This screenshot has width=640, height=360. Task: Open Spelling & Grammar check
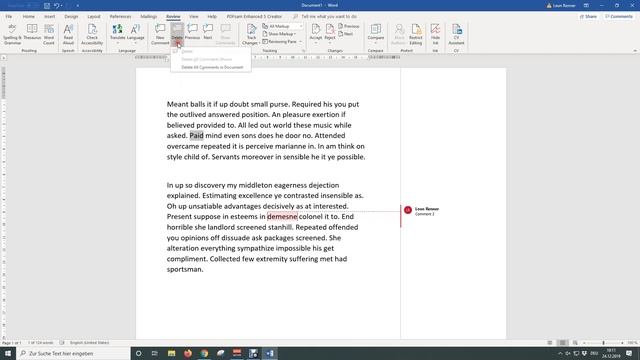click(x=12, y=34)
